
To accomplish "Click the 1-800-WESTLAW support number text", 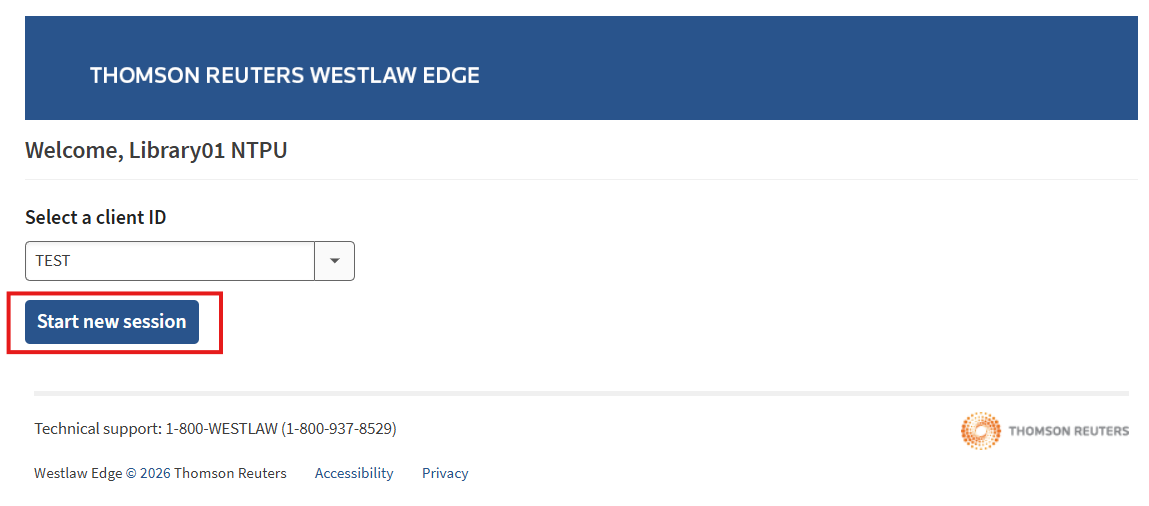I will (221, 429).
